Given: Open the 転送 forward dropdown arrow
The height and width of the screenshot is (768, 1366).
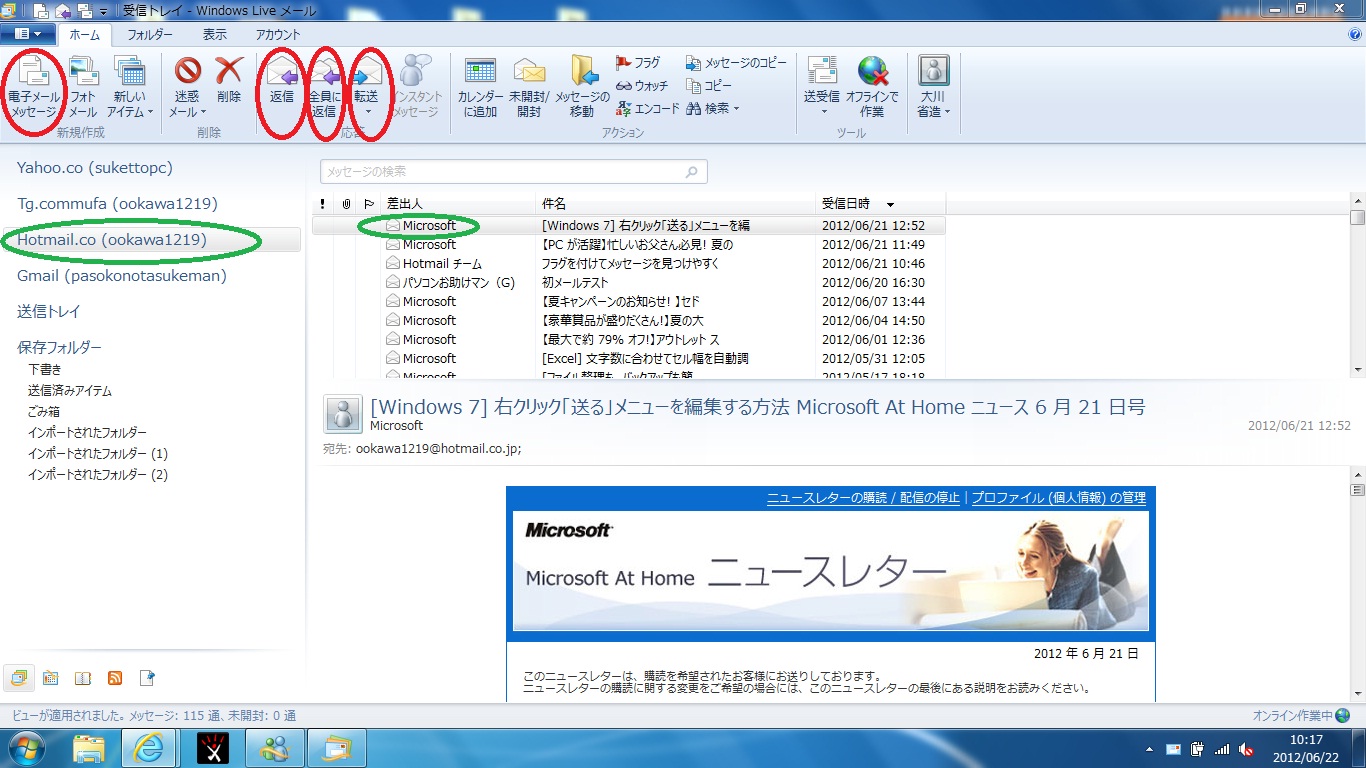Looking at the screenshot, I should pyautogui.click(x=367, y=111).
